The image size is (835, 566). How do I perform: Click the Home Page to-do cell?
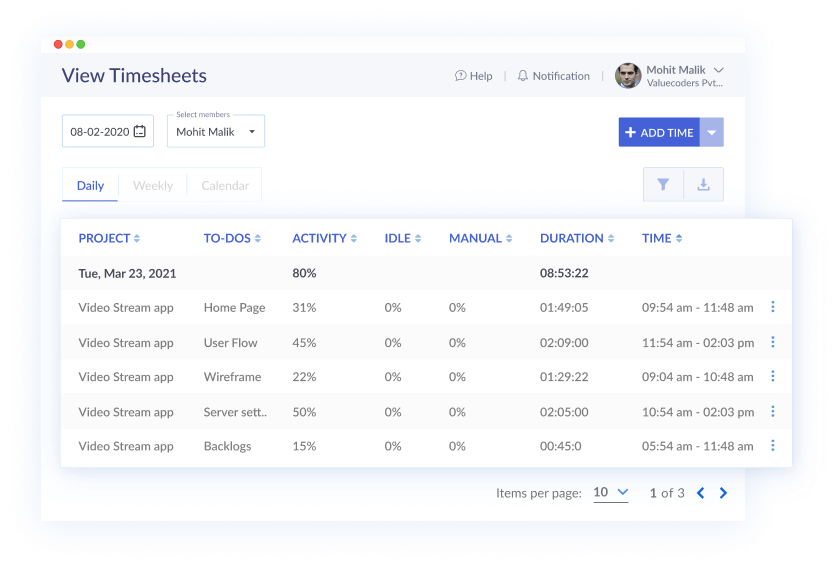click(234, 308)
